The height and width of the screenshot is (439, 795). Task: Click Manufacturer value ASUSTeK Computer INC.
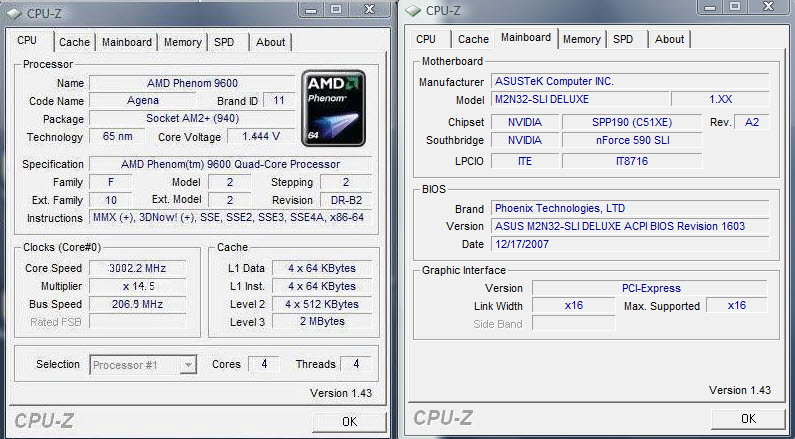pos(630,81)
